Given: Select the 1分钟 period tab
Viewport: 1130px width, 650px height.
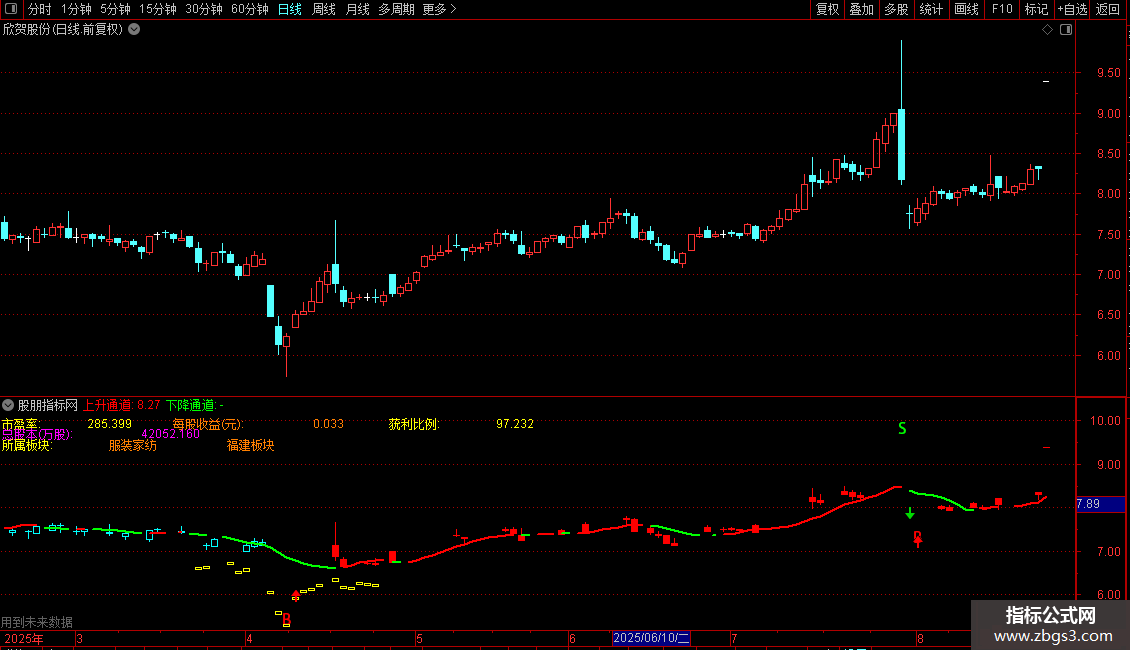Looking at the screenshot, I should click(x=76, y=9).
